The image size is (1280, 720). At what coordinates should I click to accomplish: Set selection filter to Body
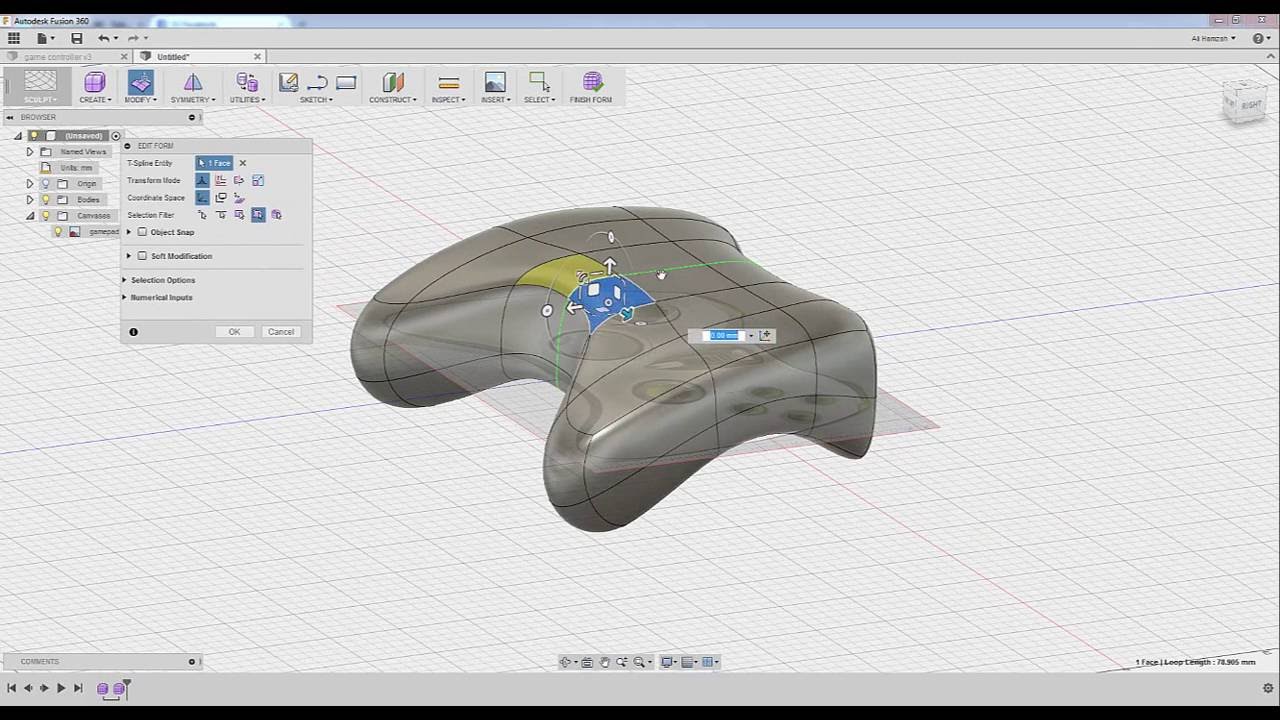[277, 215]
